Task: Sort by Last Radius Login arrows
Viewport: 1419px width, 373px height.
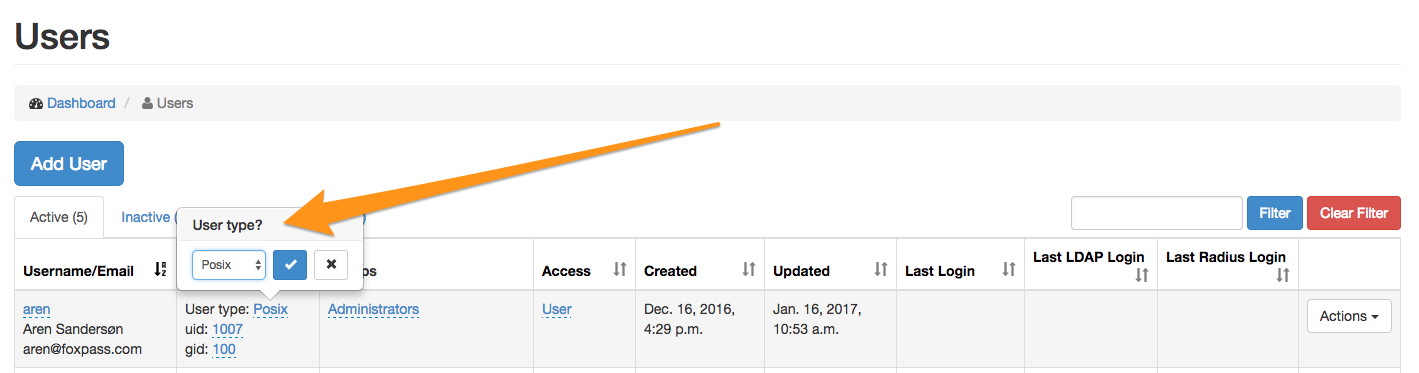Action: click(1283, 275)
